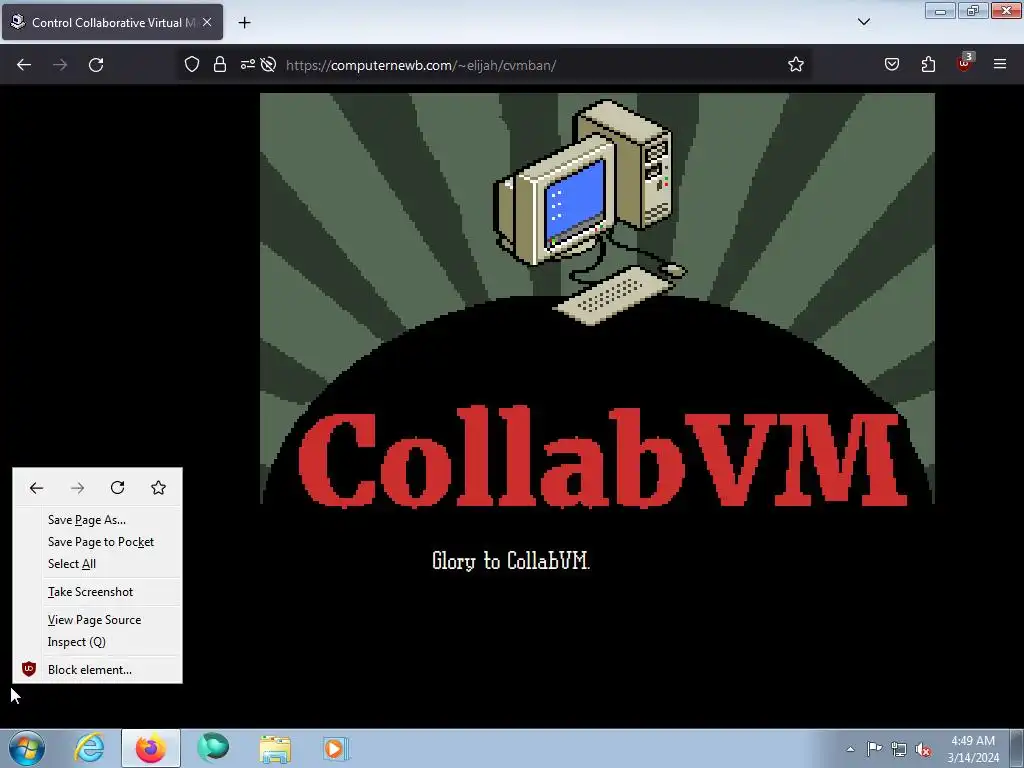
Task: Click the site security padlock icon
Action: pos(220,65)
